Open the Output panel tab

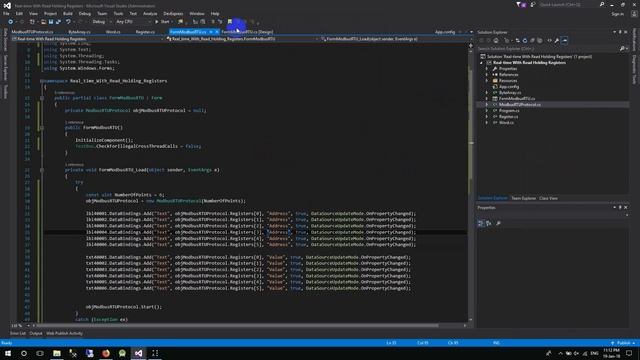point(36,333)
